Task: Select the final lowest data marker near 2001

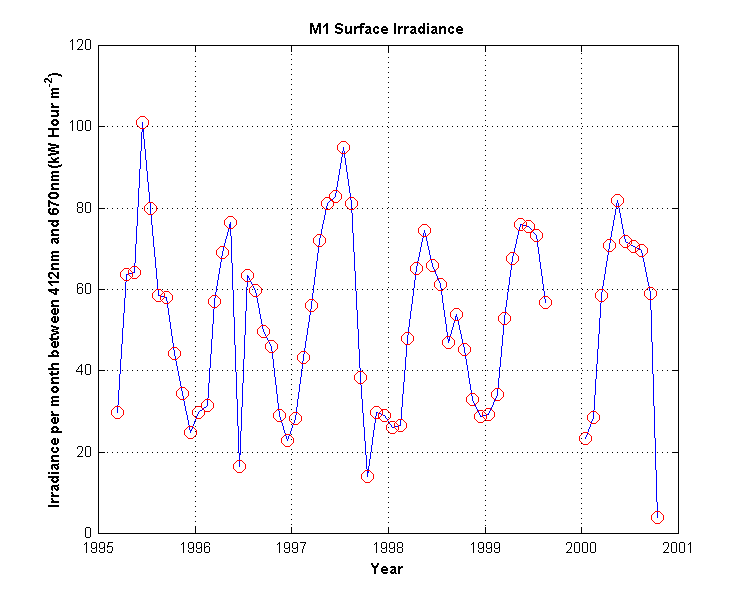Action: coord(657,517)
